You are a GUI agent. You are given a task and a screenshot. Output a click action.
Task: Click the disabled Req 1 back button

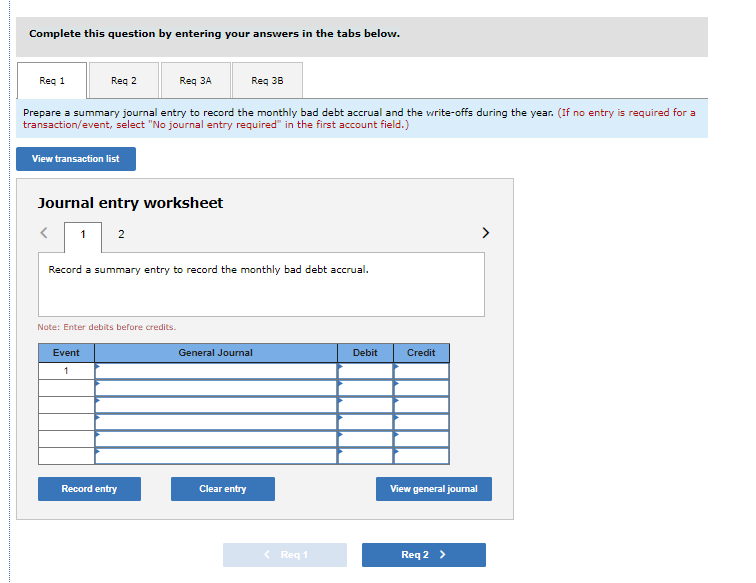click(285, 555)
